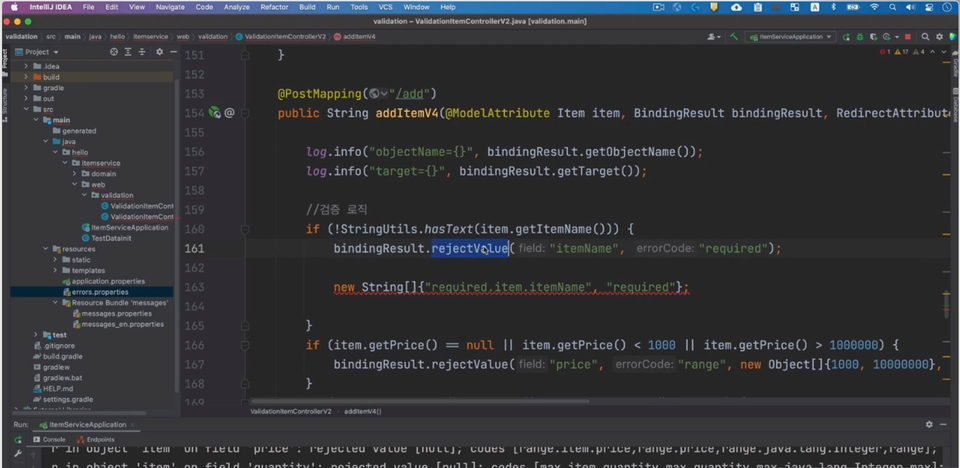This screenshot has width=960, height=468.
Task: Select application.properties file
Action: pos(103,281)
